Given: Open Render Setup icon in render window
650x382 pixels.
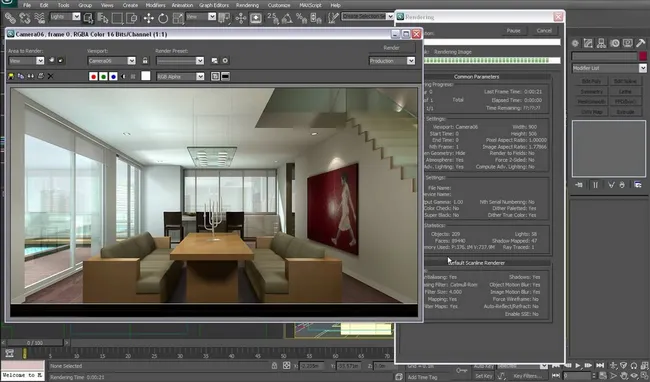Looking at the screenshot, I should click(x=214, y=61).
